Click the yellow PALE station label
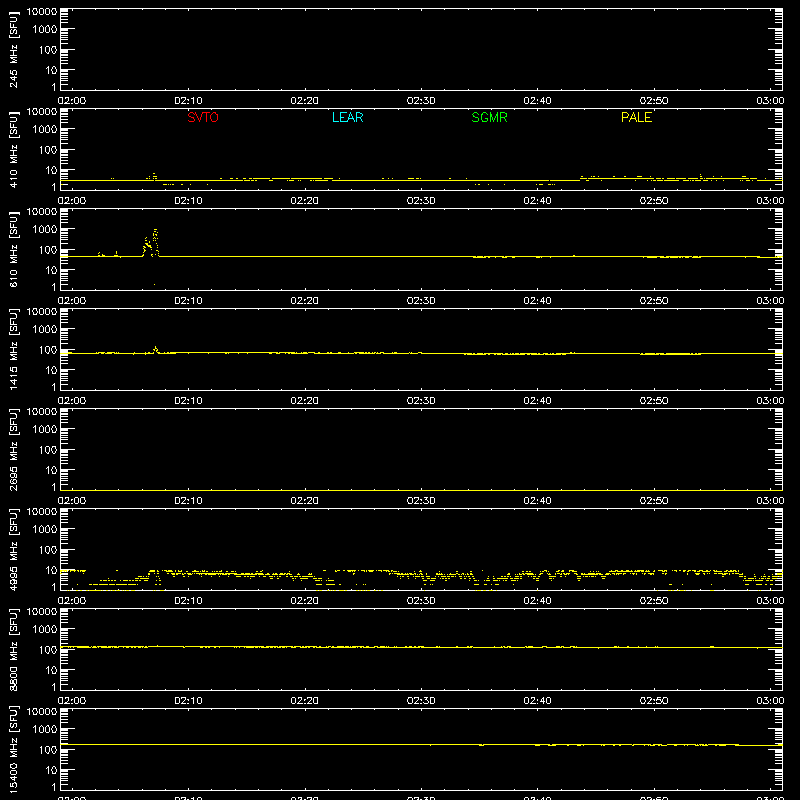Viewport: 800px width, 800px height. pos(636,117)
